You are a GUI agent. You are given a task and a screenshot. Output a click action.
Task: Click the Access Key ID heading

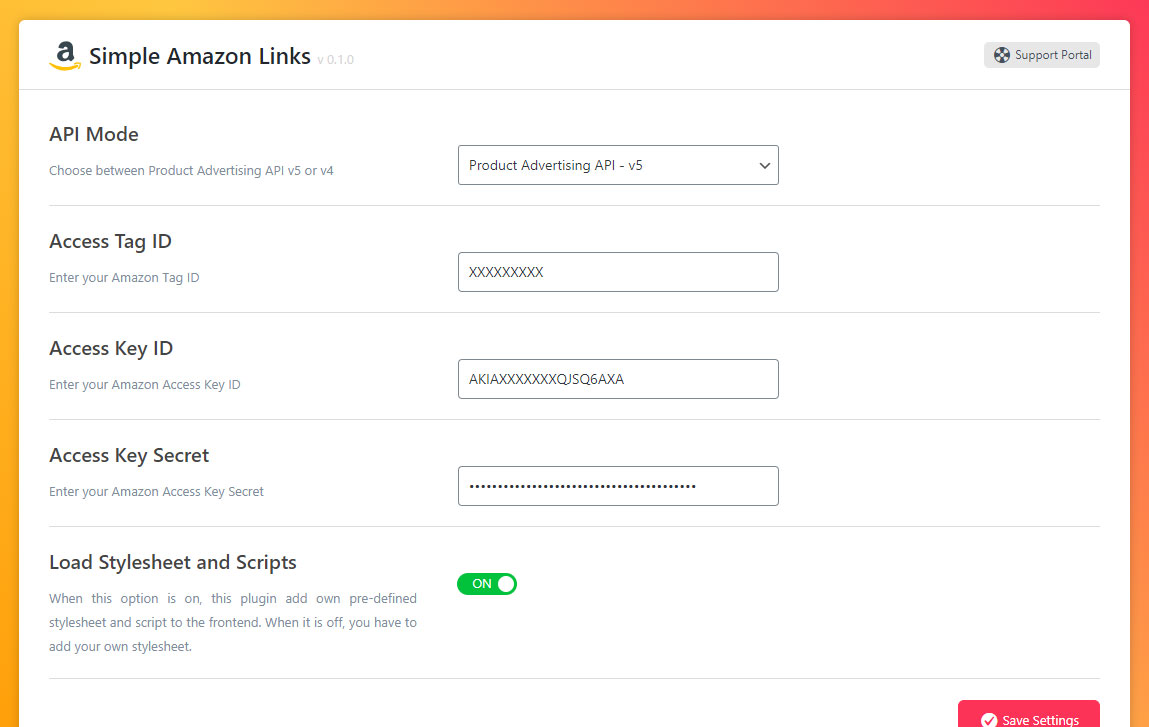111,349
